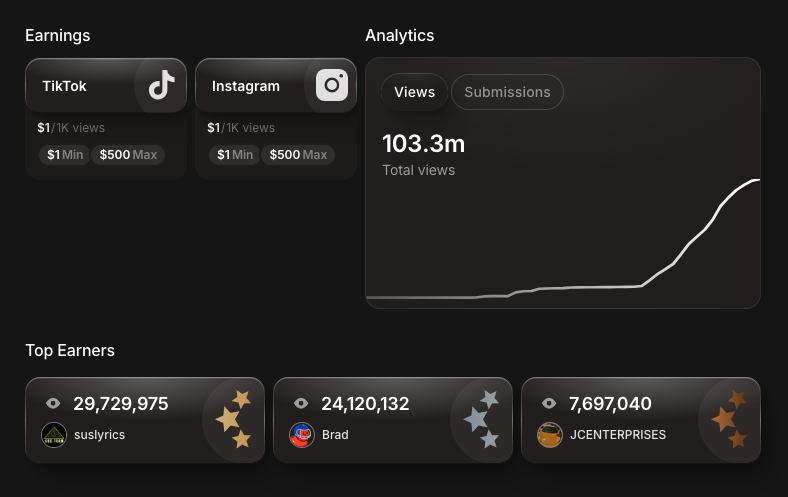
Task: Click suslyrics profile avatar
Action: point(54,435)
